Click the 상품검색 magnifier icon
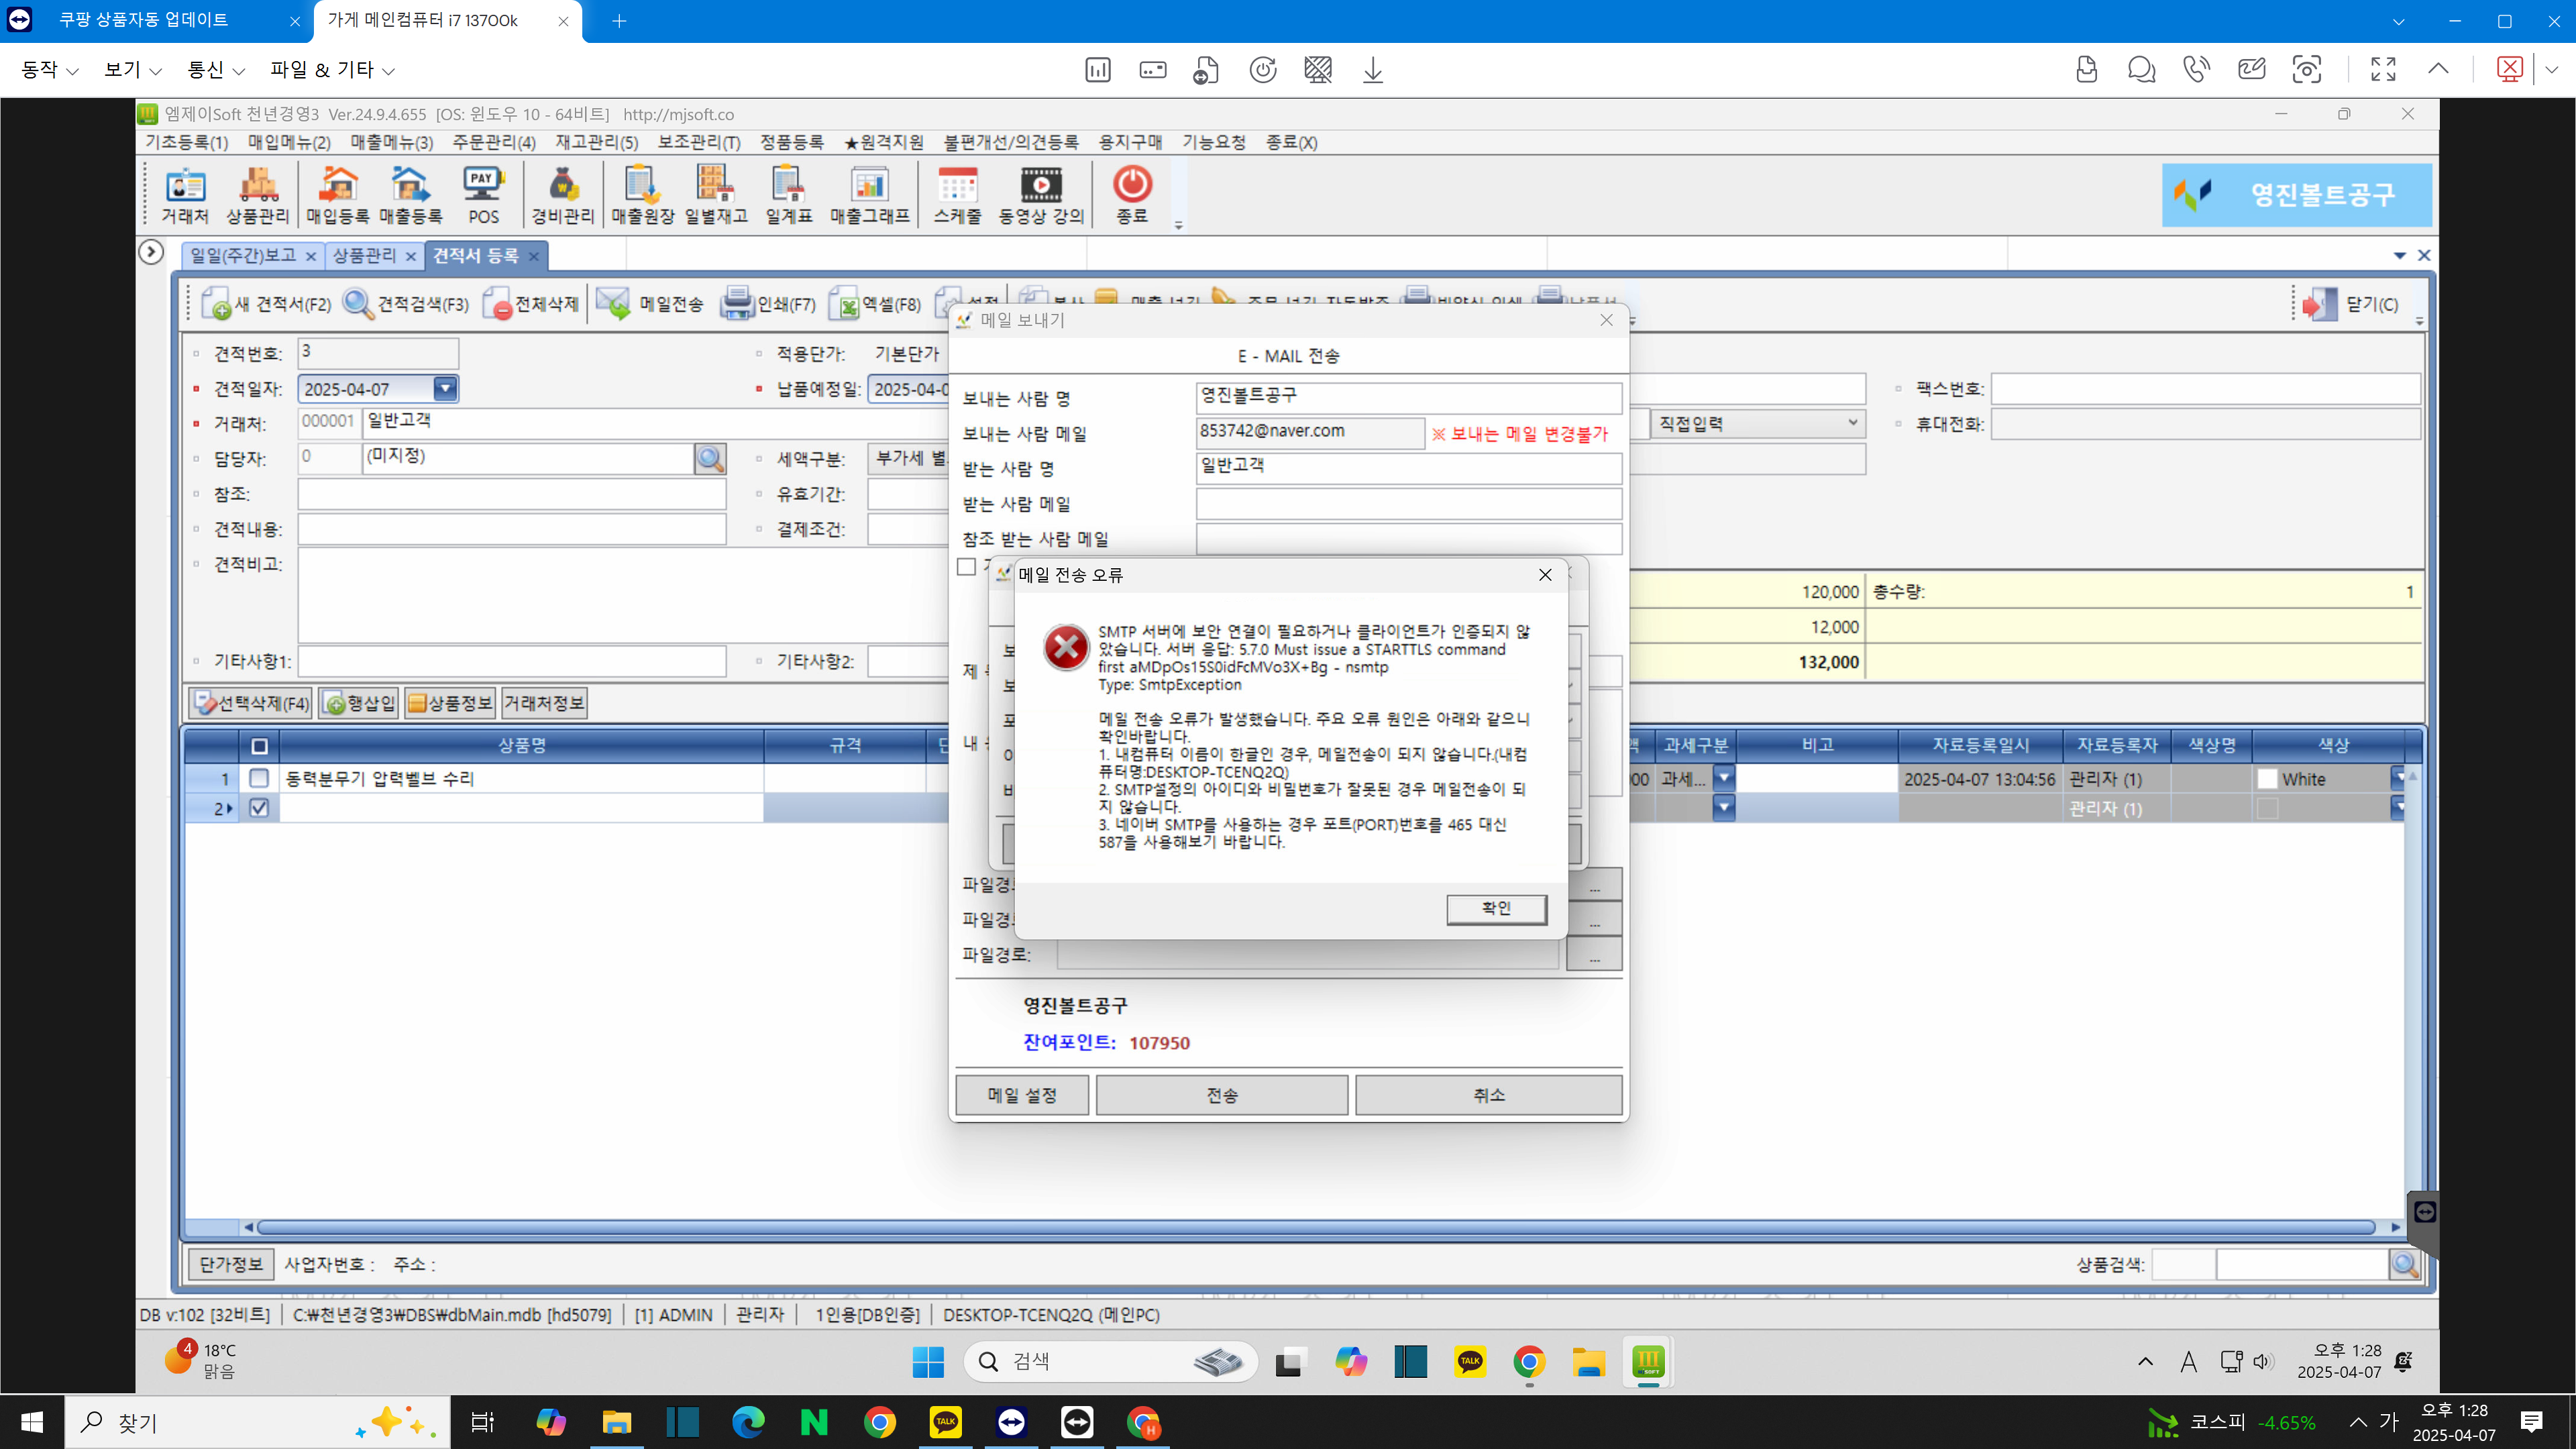The image size is (2576, 1449). [x=2405, y=1264]
